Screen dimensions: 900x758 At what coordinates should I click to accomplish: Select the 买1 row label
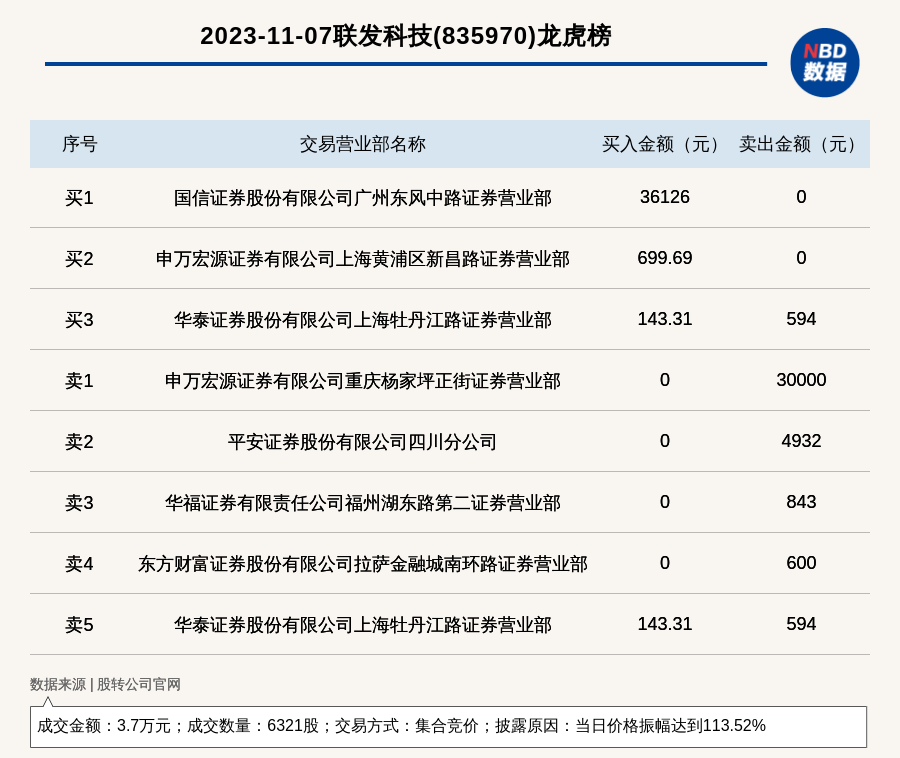(79, 198)
